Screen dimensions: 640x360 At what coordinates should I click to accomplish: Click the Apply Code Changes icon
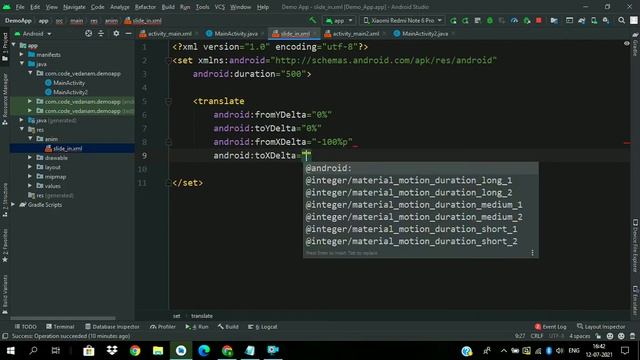click(478, 20)
